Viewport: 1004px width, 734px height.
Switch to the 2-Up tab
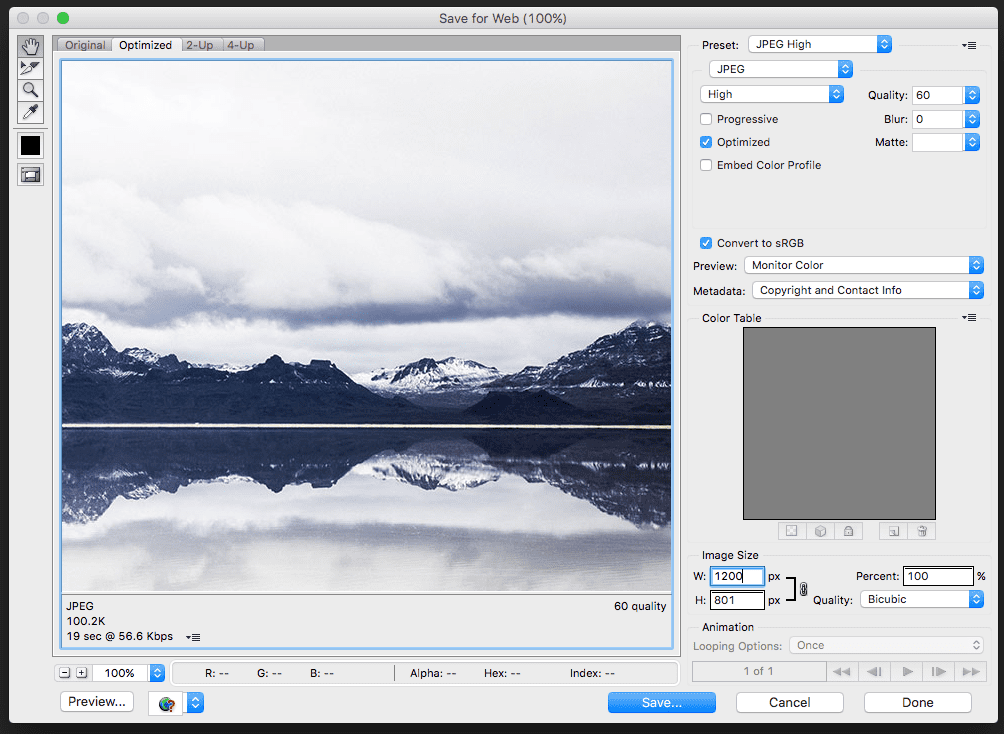(x=199, y=45)
